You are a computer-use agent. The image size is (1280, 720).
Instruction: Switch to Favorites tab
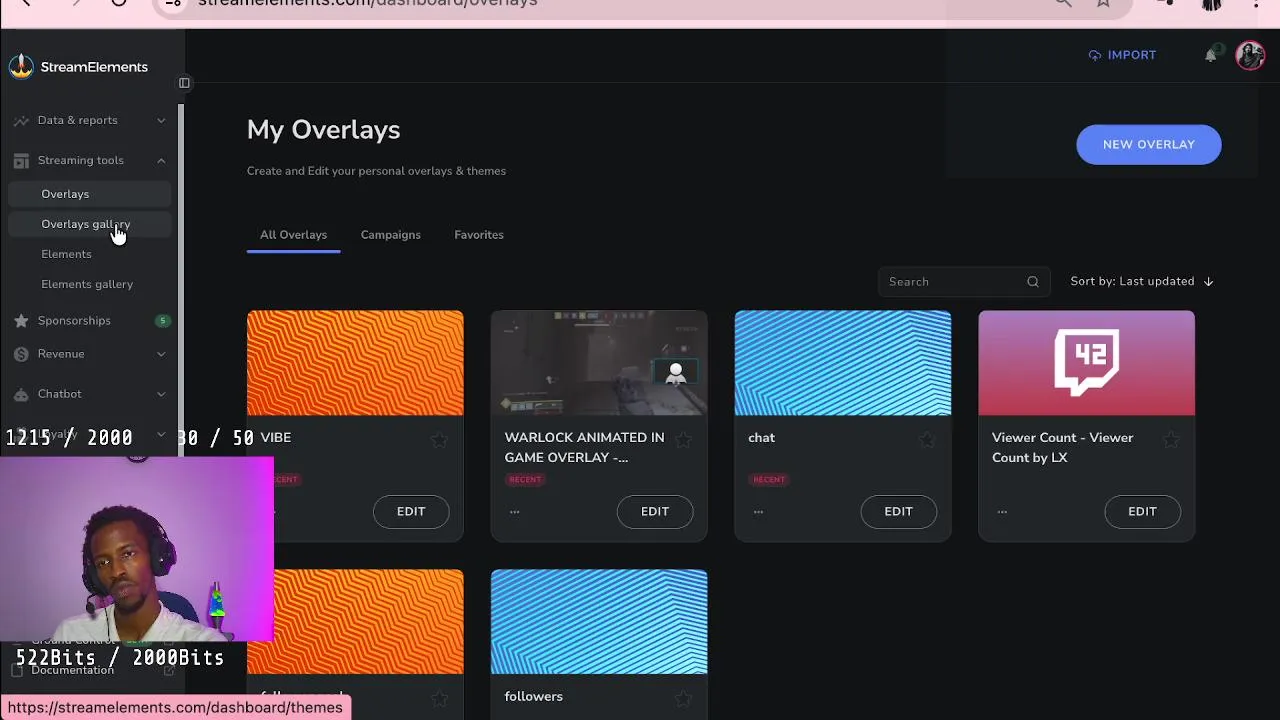pos(479,235)
